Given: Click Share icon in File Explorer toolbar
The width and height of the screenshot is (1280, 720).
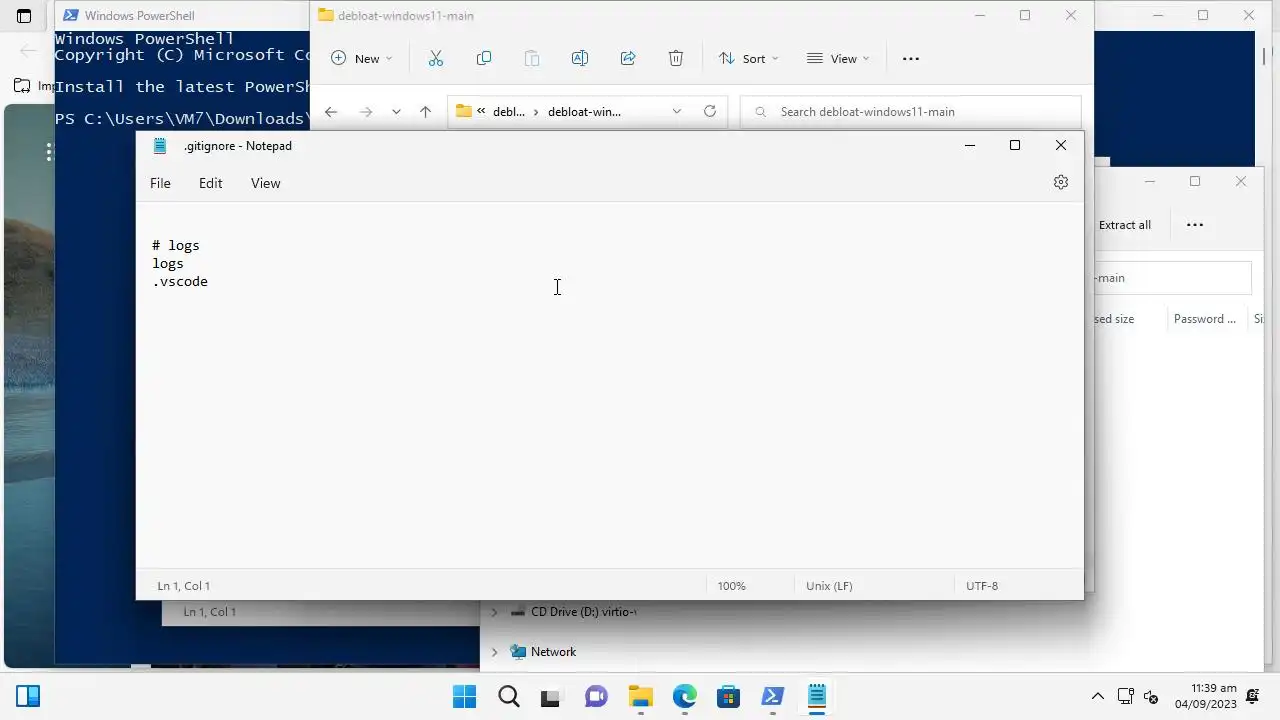Looking at the screenshot, I should [628, 58].
